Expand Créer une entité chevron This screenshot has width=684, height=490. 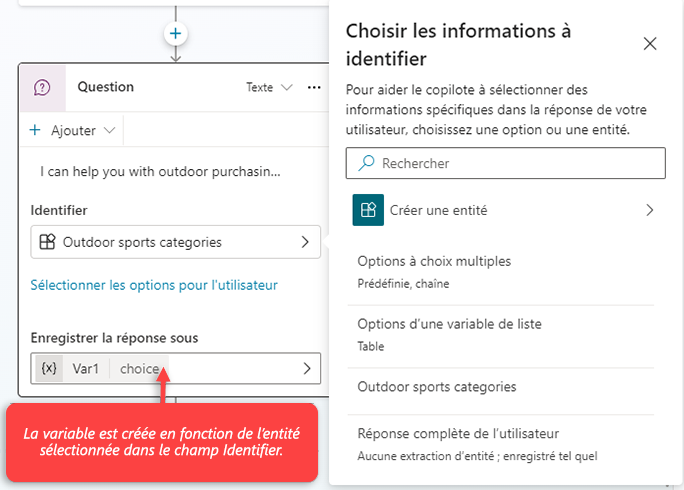pyautogui.click(x=650, y=210)
